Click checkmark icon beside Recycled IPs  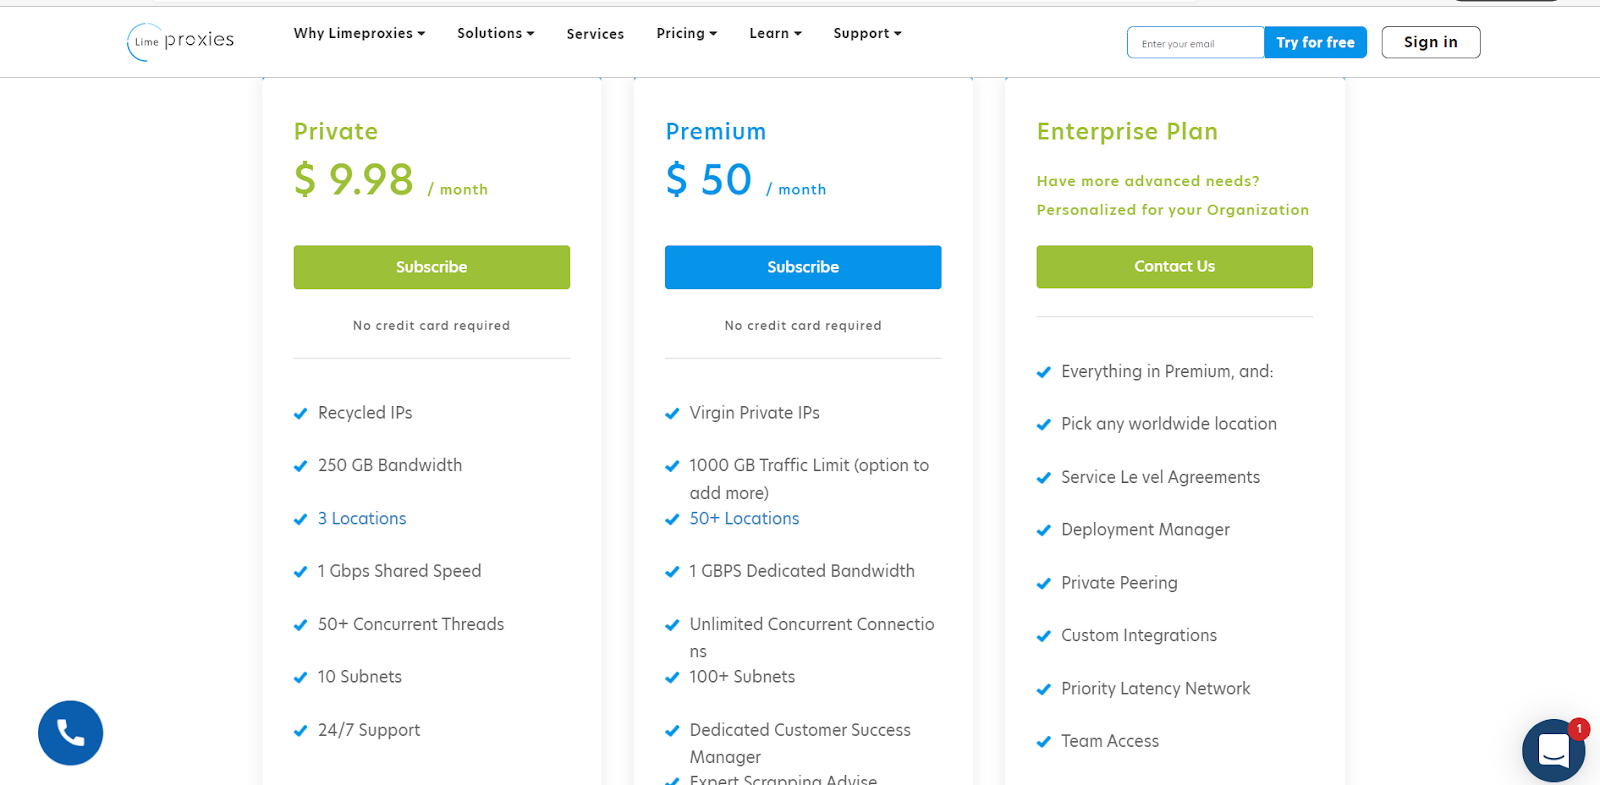click(x=300, y=414)
